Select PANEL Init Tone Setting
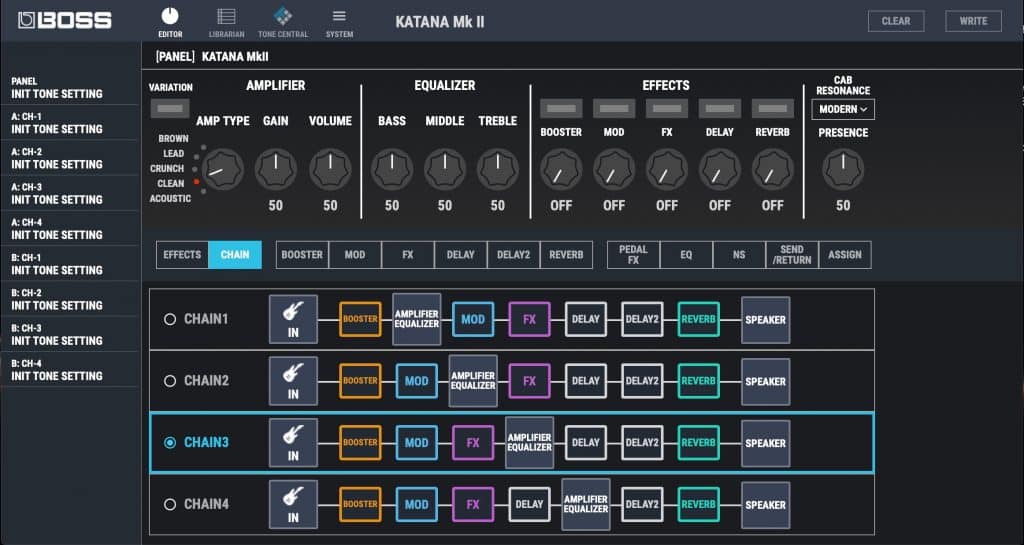The image size is (1024, 545). point(70,87)
